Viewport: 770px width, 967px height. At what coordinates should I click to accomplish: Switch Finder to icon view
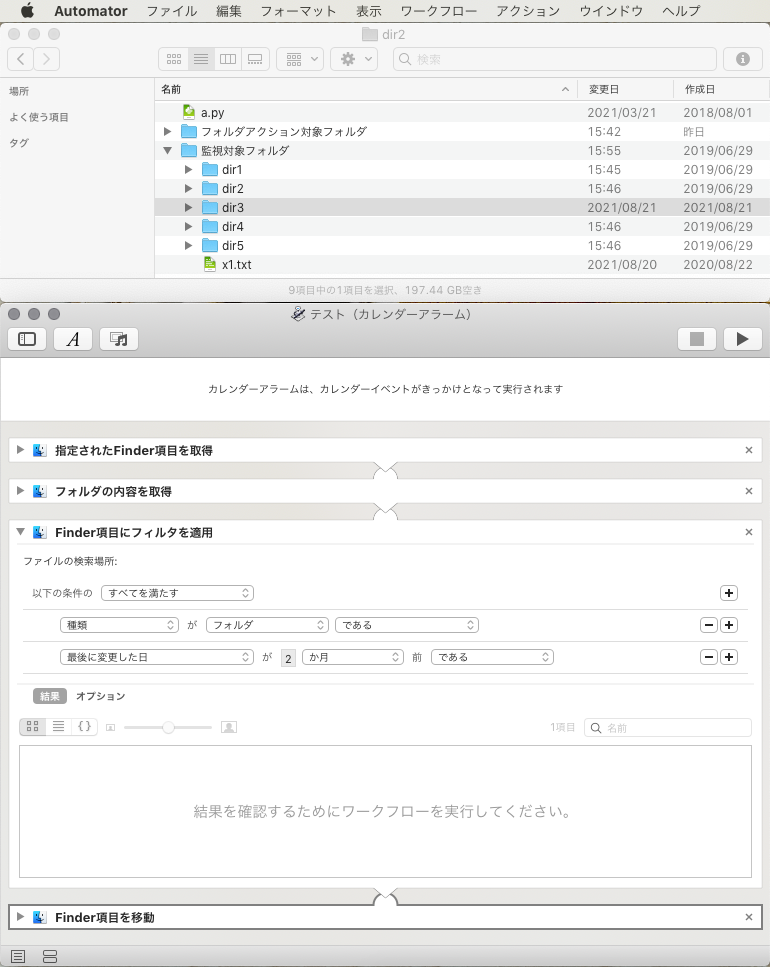click(174, 59)
